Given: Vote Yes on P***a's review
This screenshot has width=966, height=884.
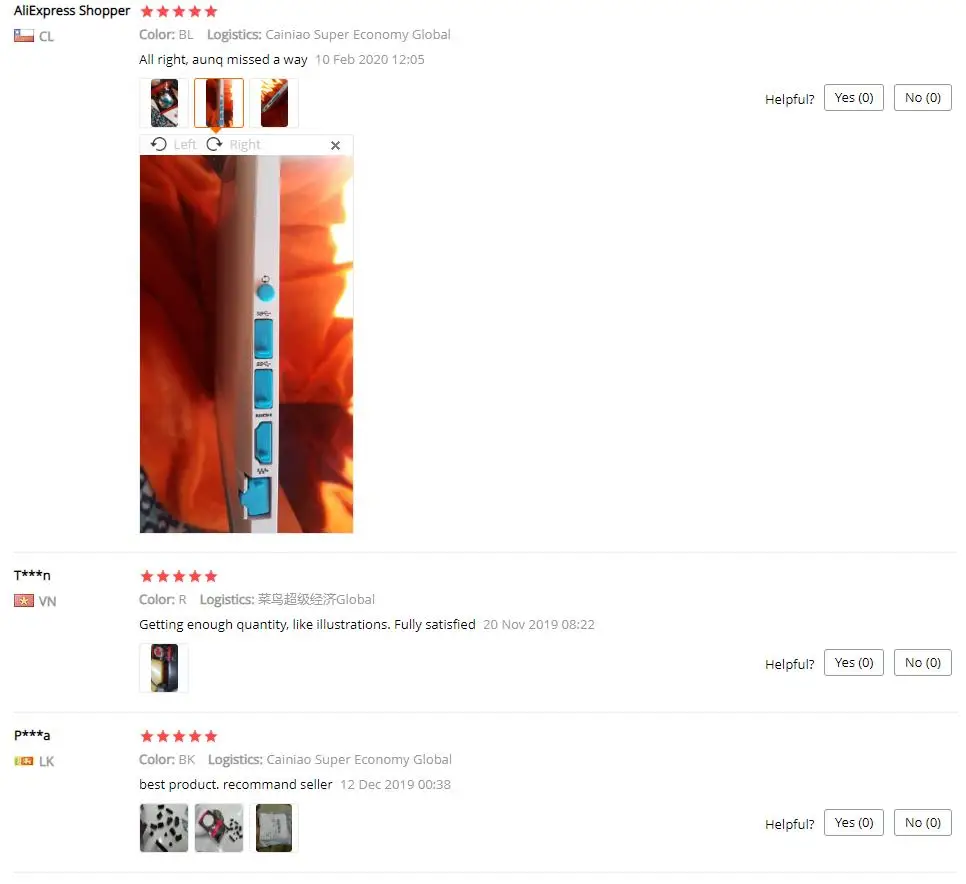Looking at the screenshot, I should click(x=854, y=822).
